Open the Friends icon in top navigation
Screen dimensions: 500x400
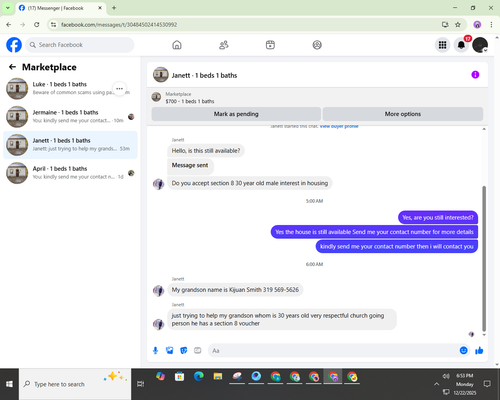click(224, 45)
